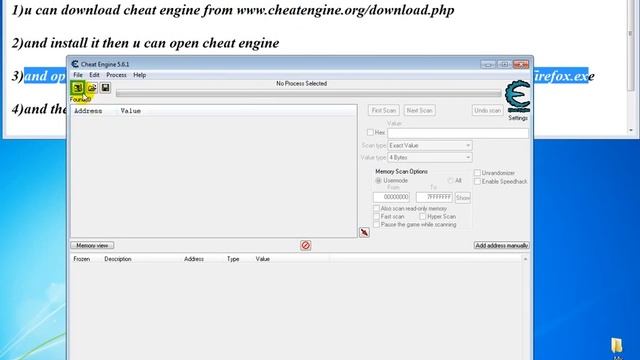Open Cheat Engine Settings logo
The width and height of the screenshot is (640, 360).
[518, 97]
